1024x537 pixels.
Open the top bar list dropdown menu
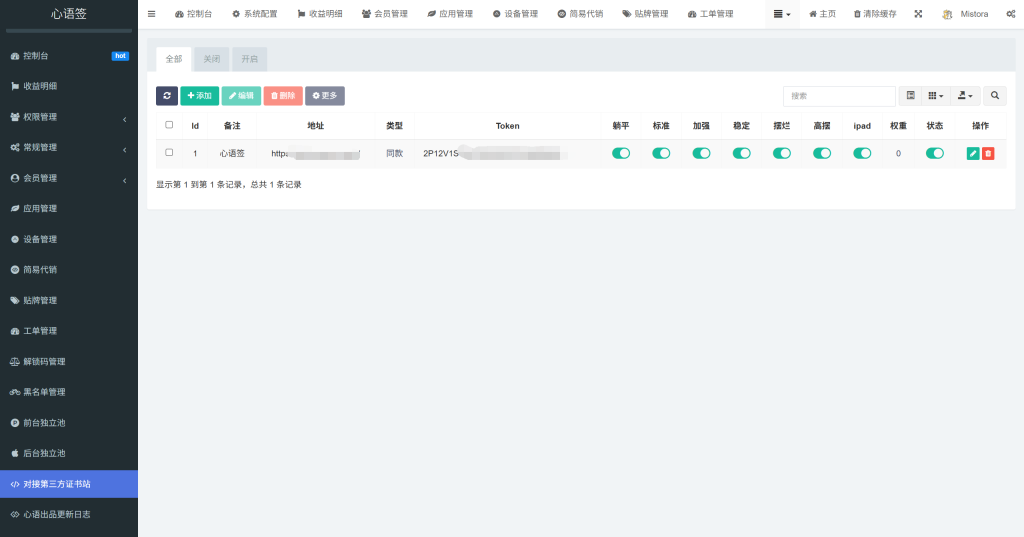782,14
